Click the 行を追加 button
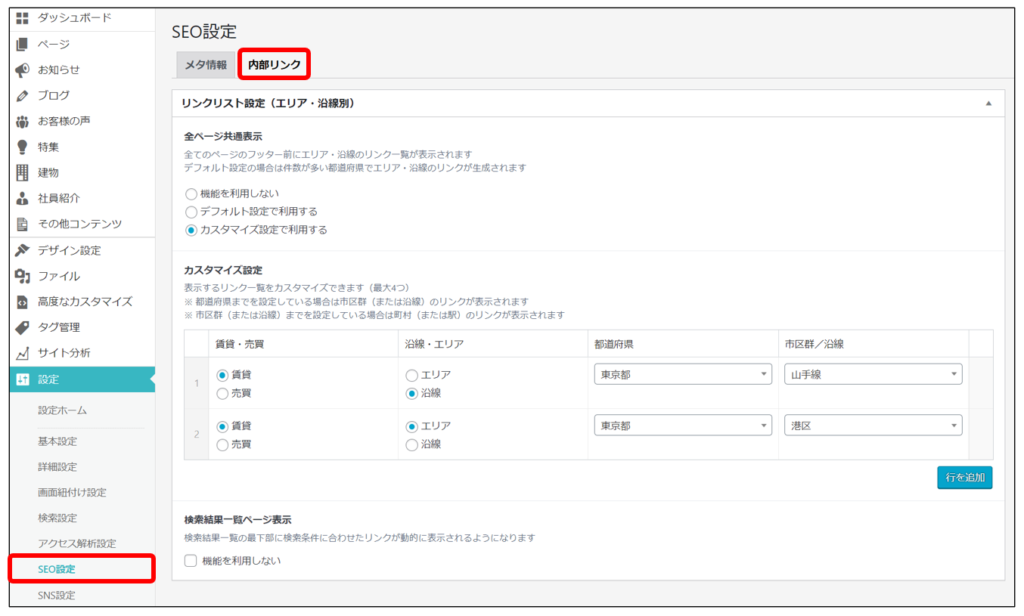Screen dimensions: 1024x616 (964, 478)
